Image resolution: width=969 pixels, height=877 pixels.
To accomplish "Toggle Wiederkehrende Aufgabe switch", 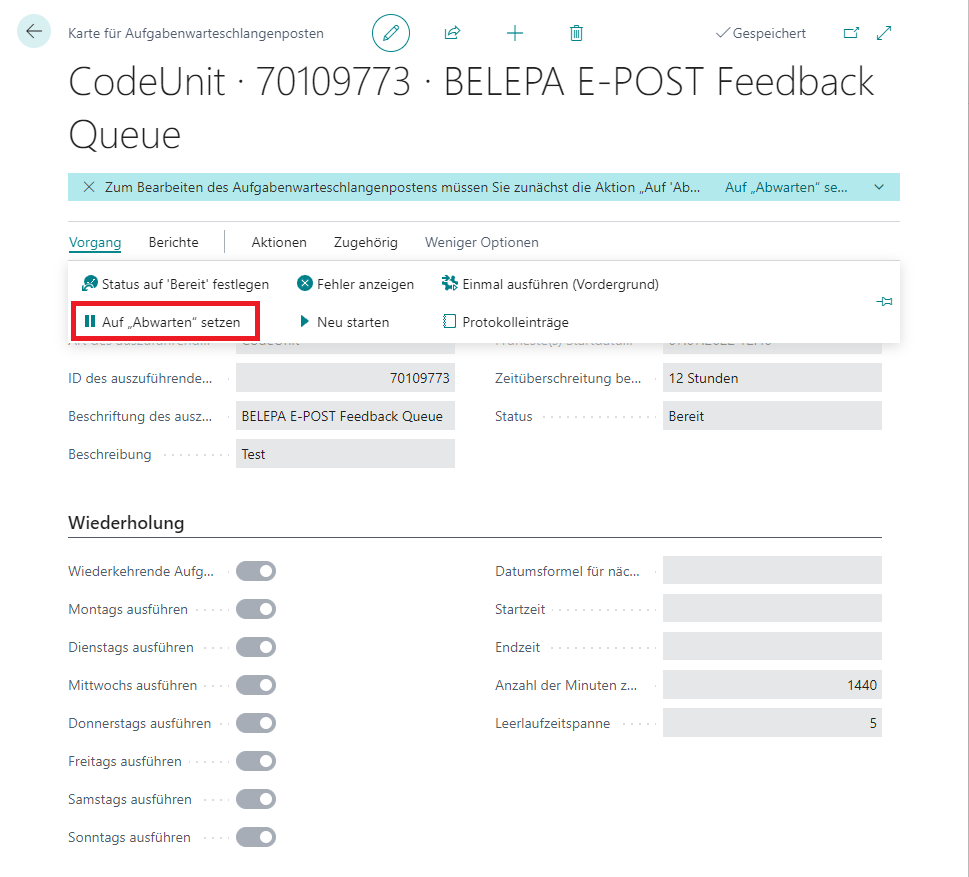I will [x=256, y=571].
